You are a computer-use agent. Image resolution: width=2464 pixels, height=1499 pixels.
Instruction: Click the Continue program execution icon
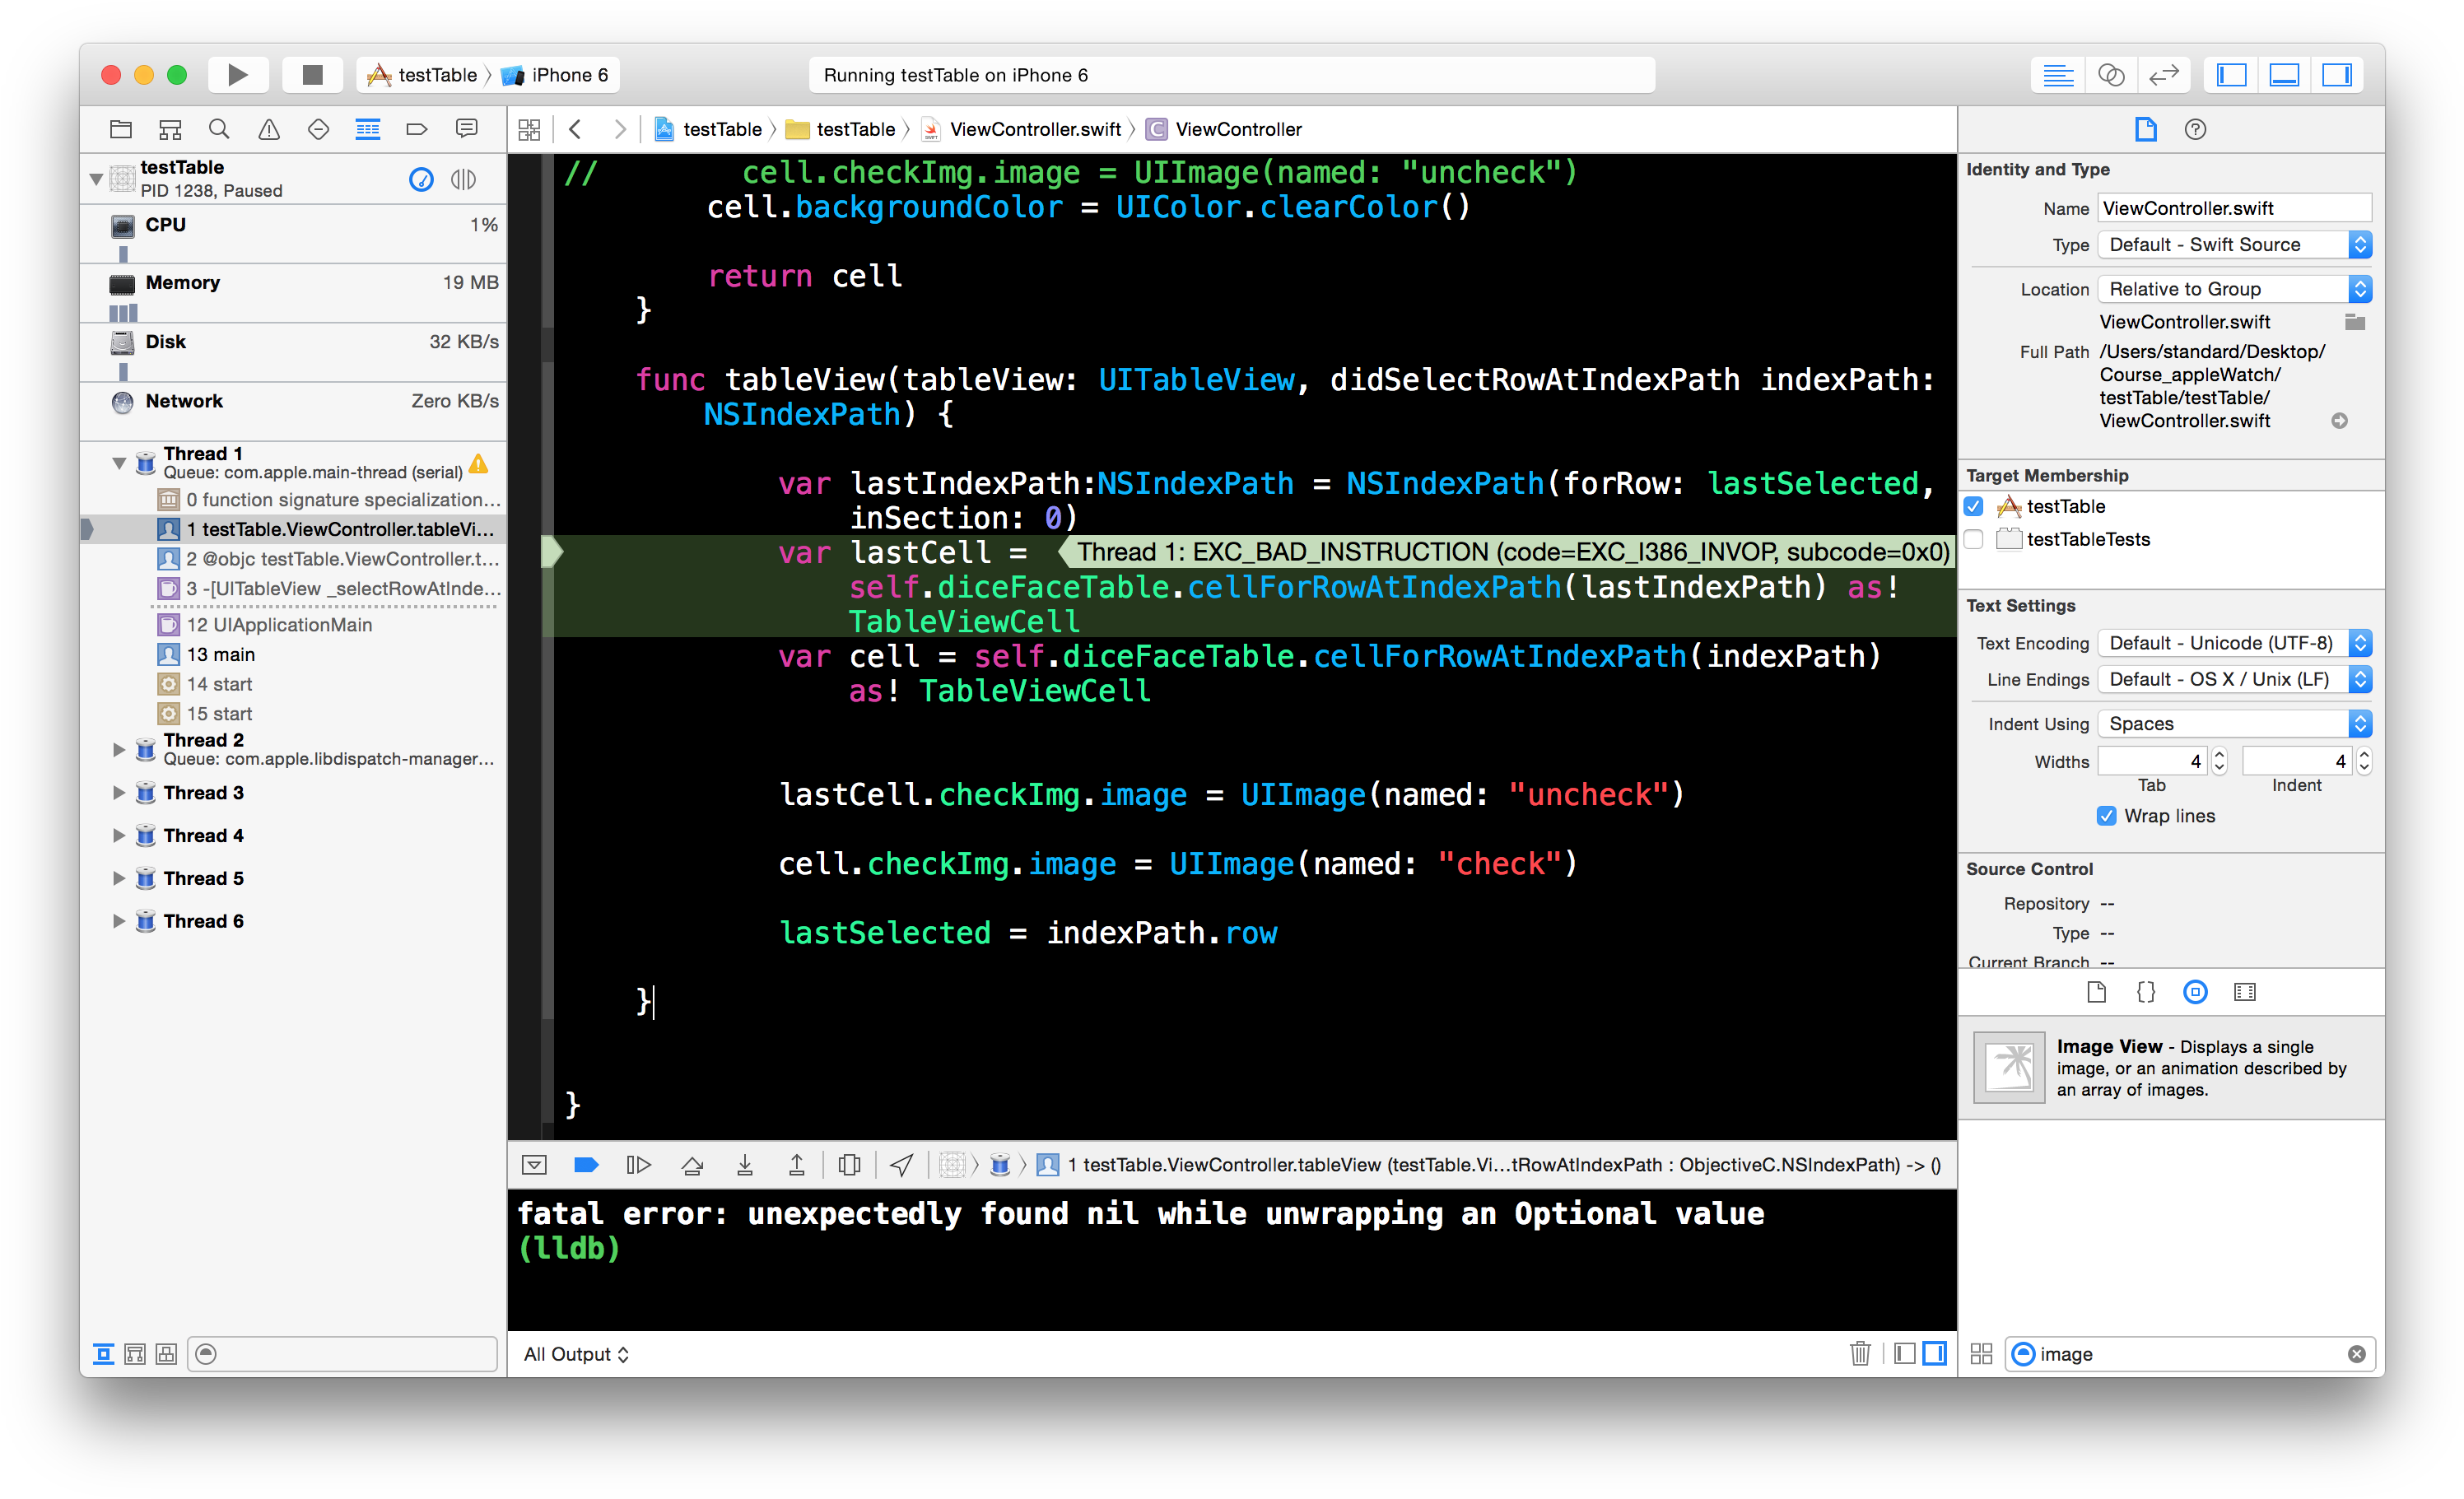pos(638,1165)
